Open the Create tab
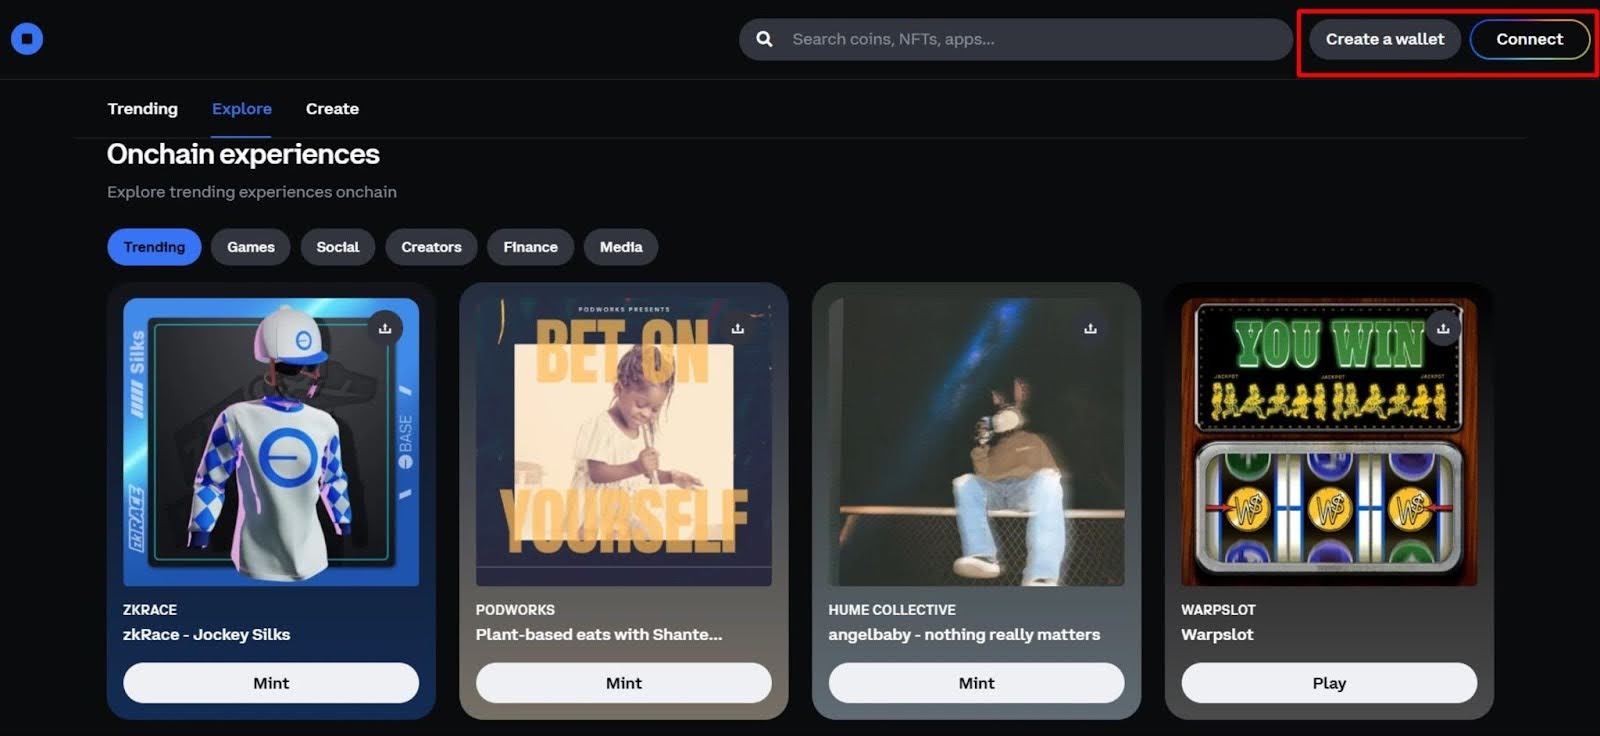 point(332,109)
